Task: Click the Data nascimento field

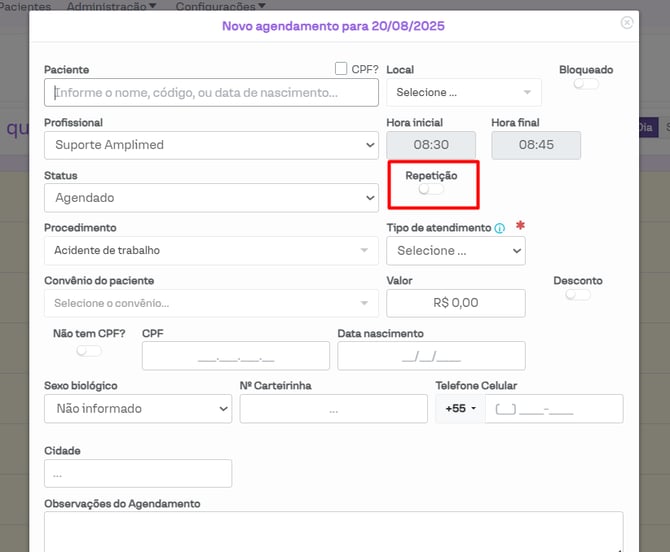Action: point(431,356)
